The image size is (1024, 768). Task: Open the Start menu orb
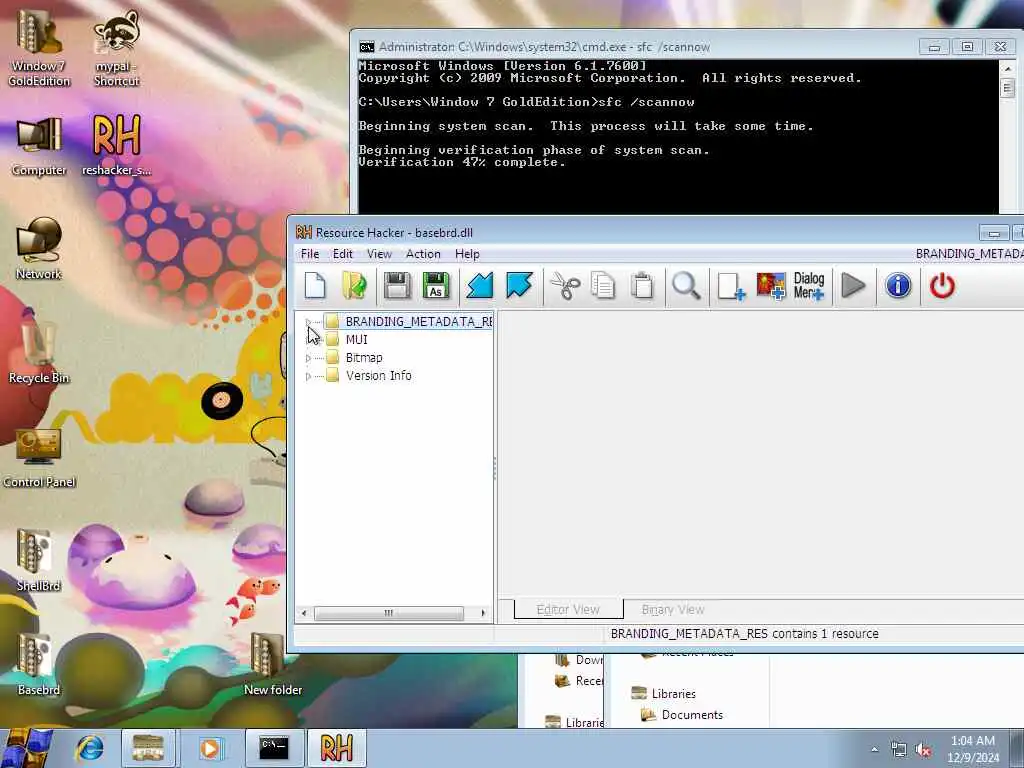click(26, 748)
